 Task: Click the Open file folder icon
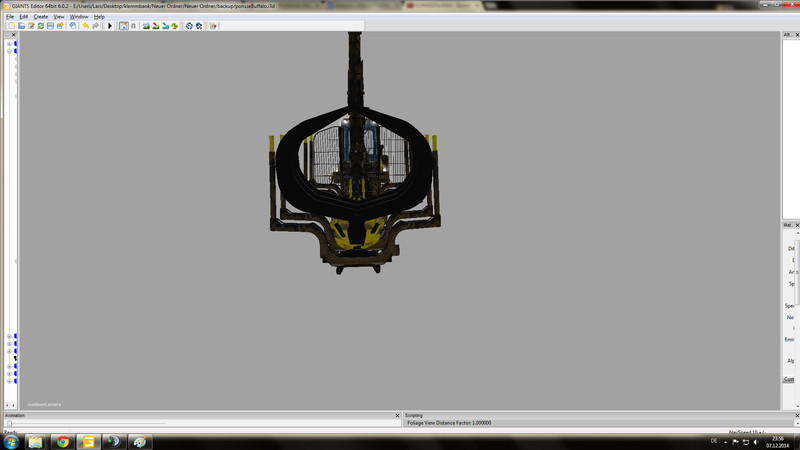click(21, 26)
